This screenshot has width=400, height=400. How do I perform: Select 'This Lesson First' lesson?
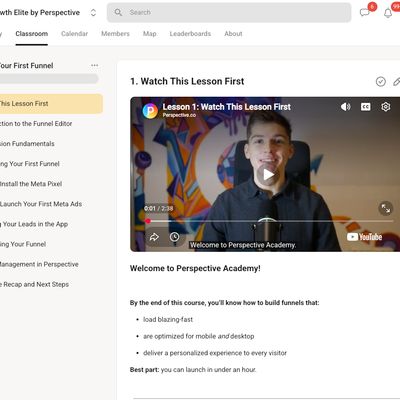click(x=51, y=104)
